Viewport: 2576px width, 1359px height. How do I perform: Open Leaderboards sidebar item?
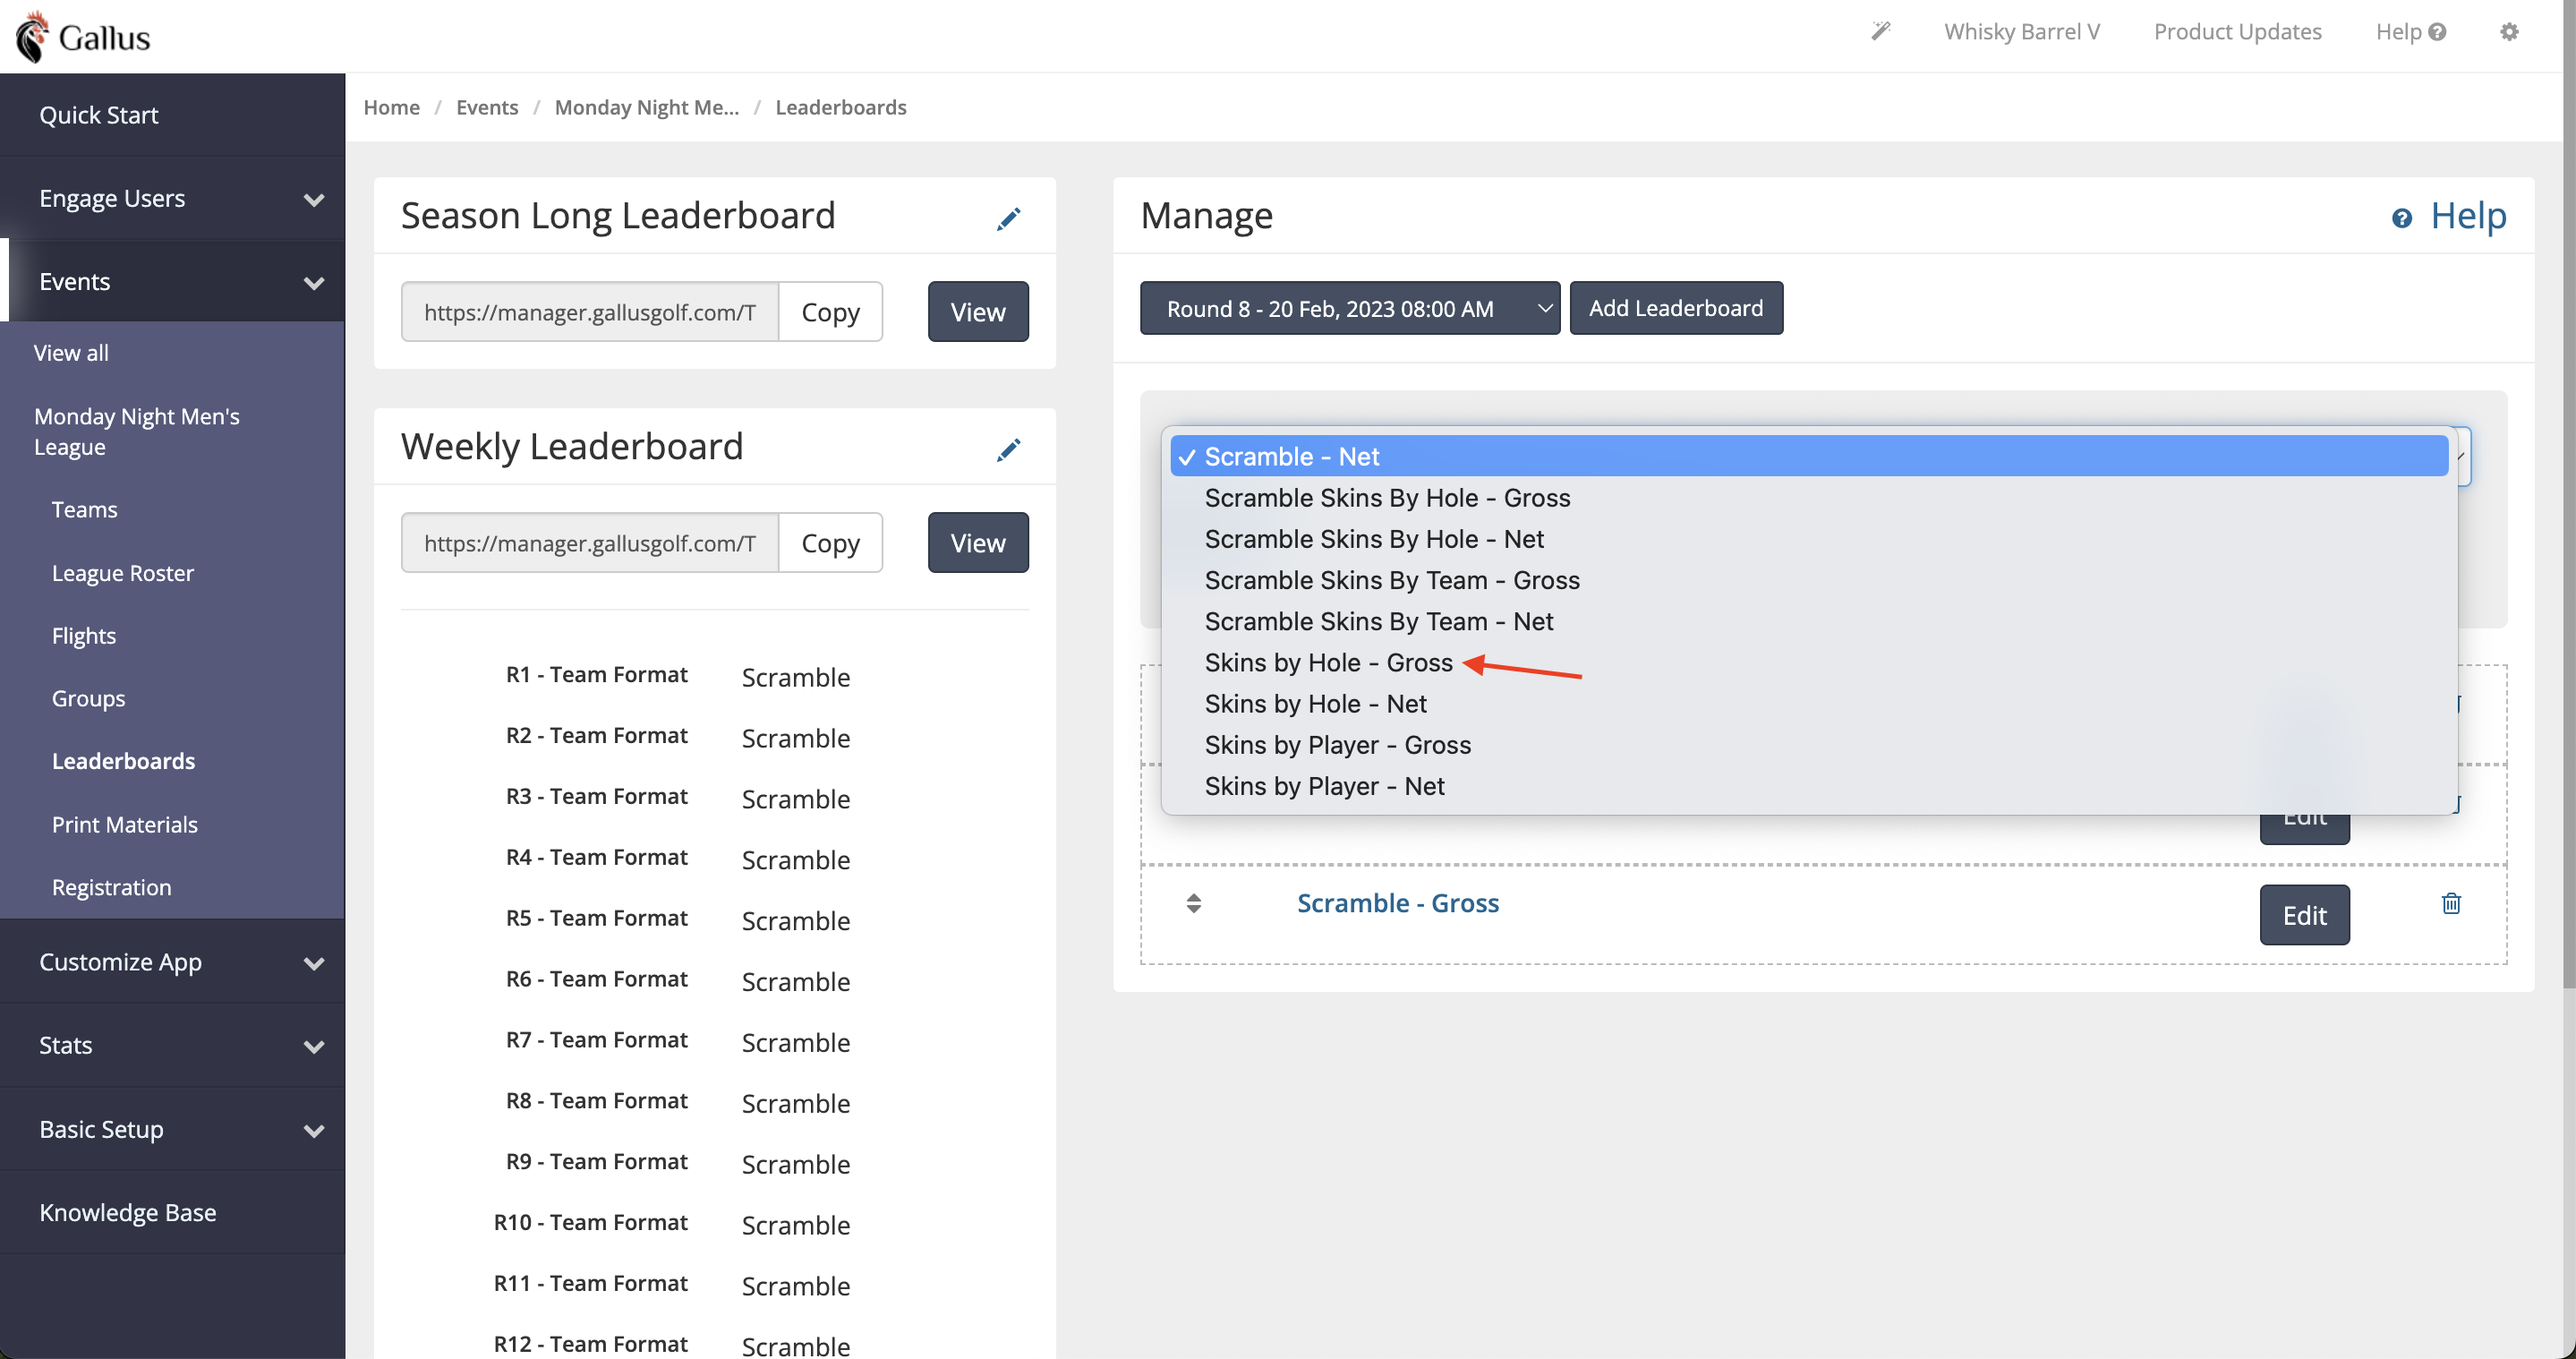pos(123,761)
